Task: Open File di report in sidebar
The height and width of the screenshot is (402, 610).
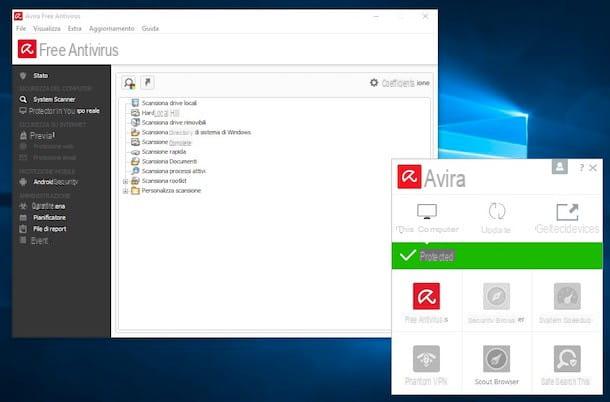Action: click(x=50, y=229)
